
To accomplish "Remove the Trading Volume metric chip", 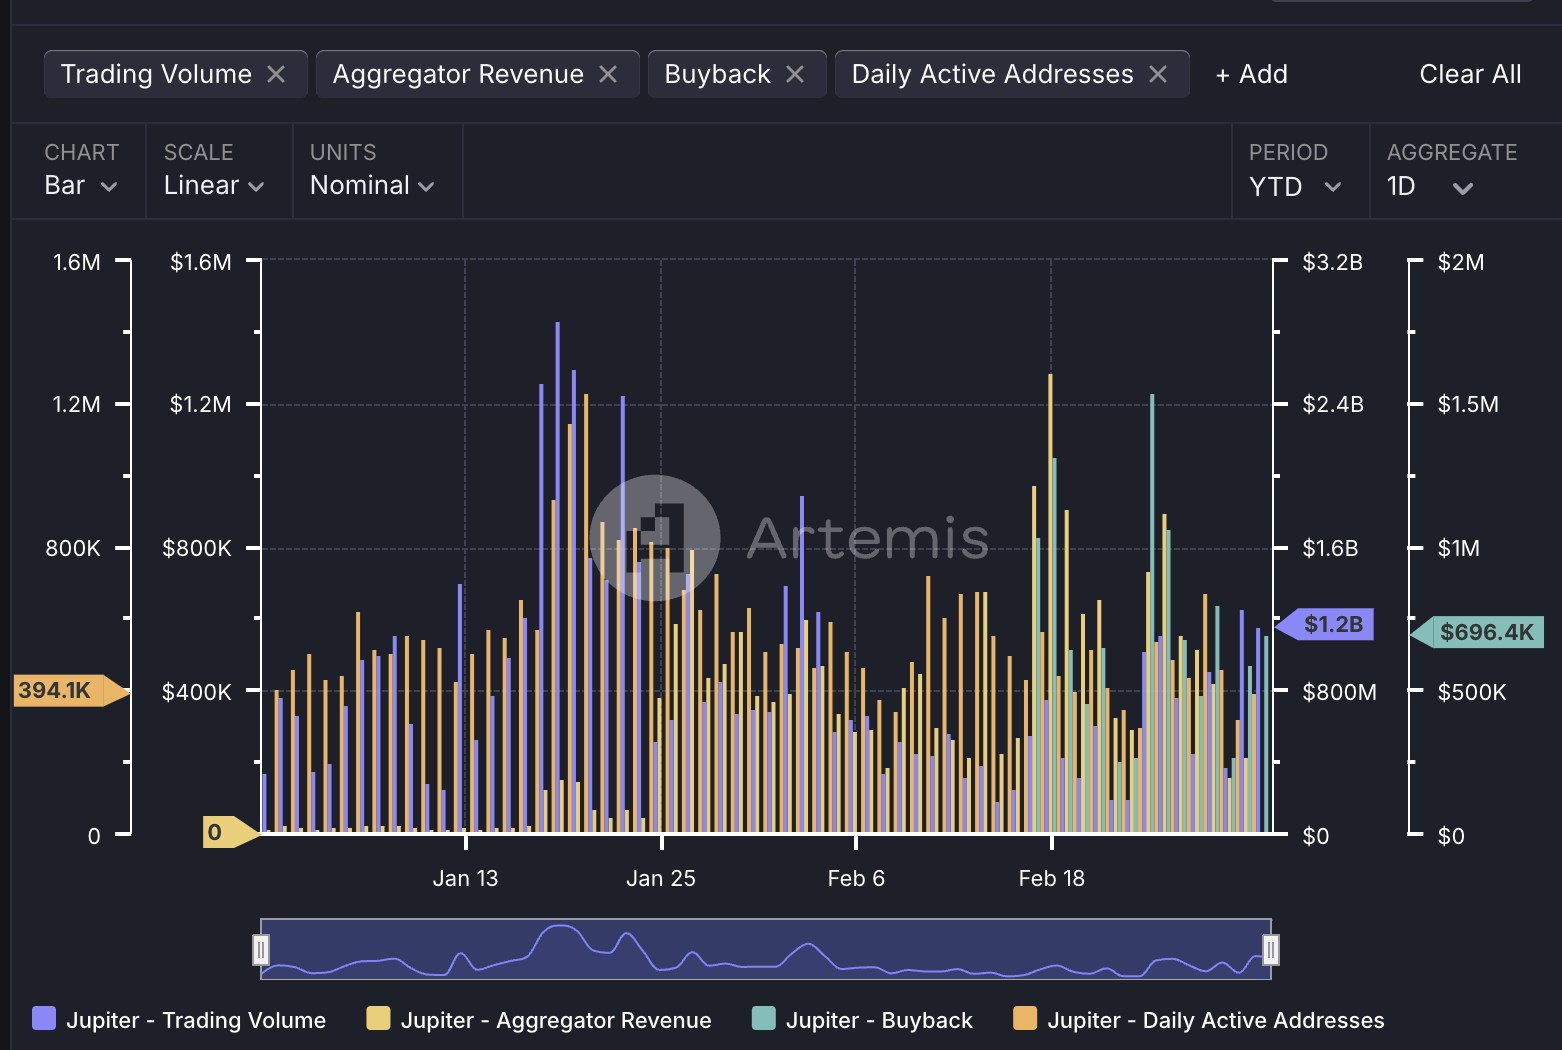I will coord(276,75).
